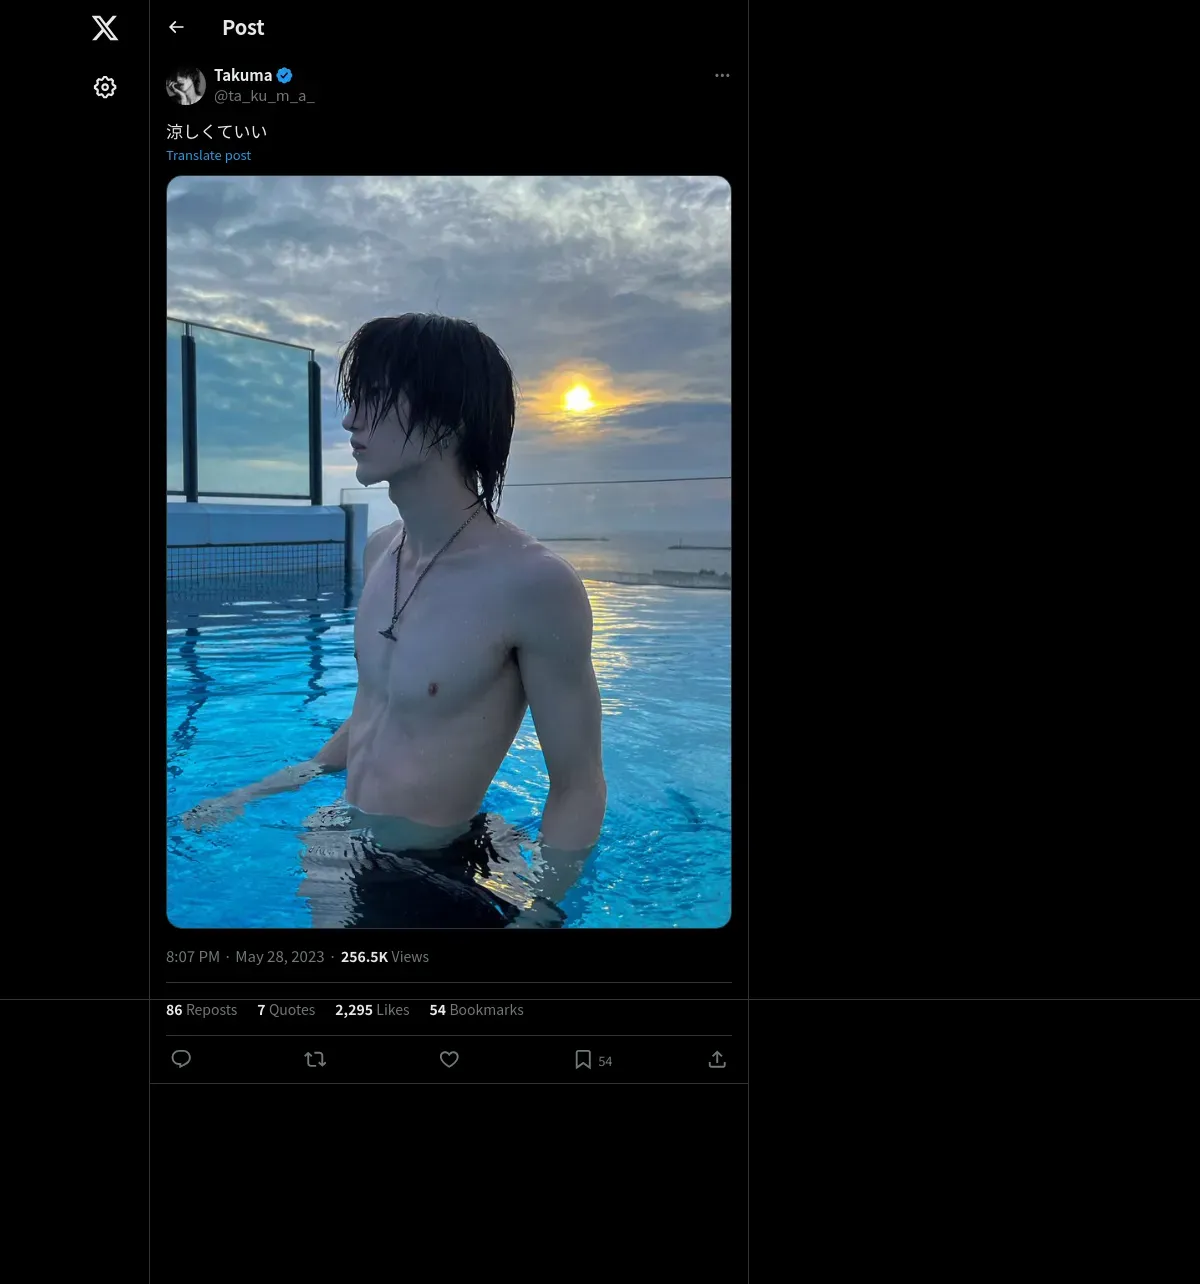Like the post with heart icon
The height and width of the screenshot is (1284, 1200).
449,1059
